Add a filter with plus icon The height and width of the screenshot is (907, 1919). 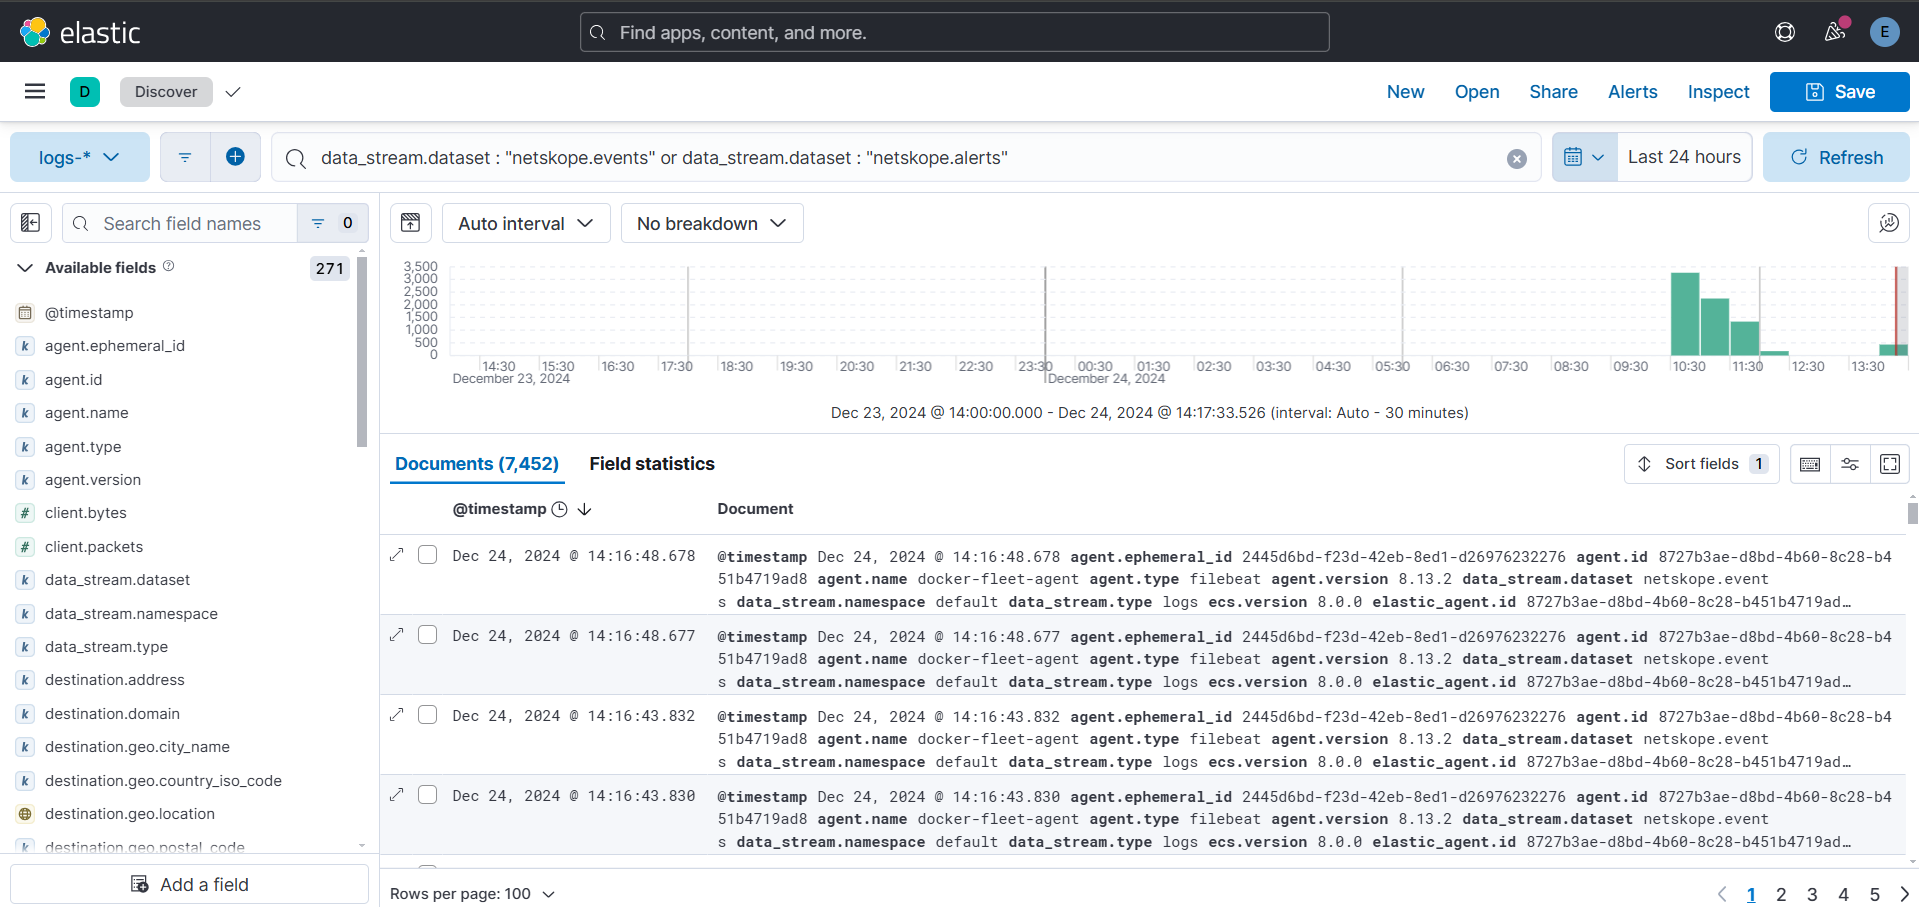pos(236,157)
